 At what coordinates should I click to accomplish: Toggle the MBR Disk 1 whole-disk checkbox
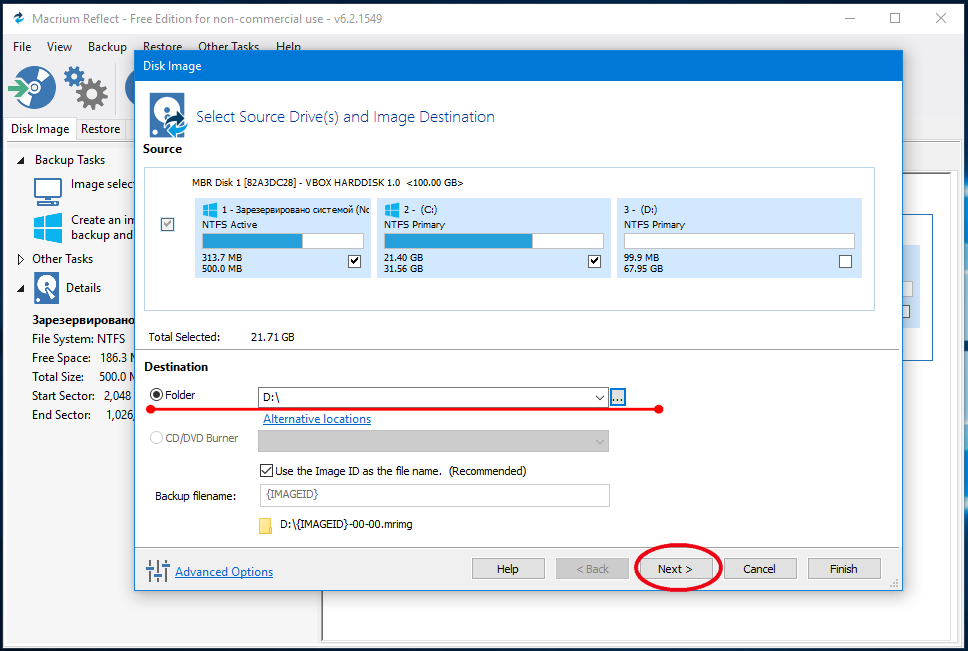click(x=167, y=224)
